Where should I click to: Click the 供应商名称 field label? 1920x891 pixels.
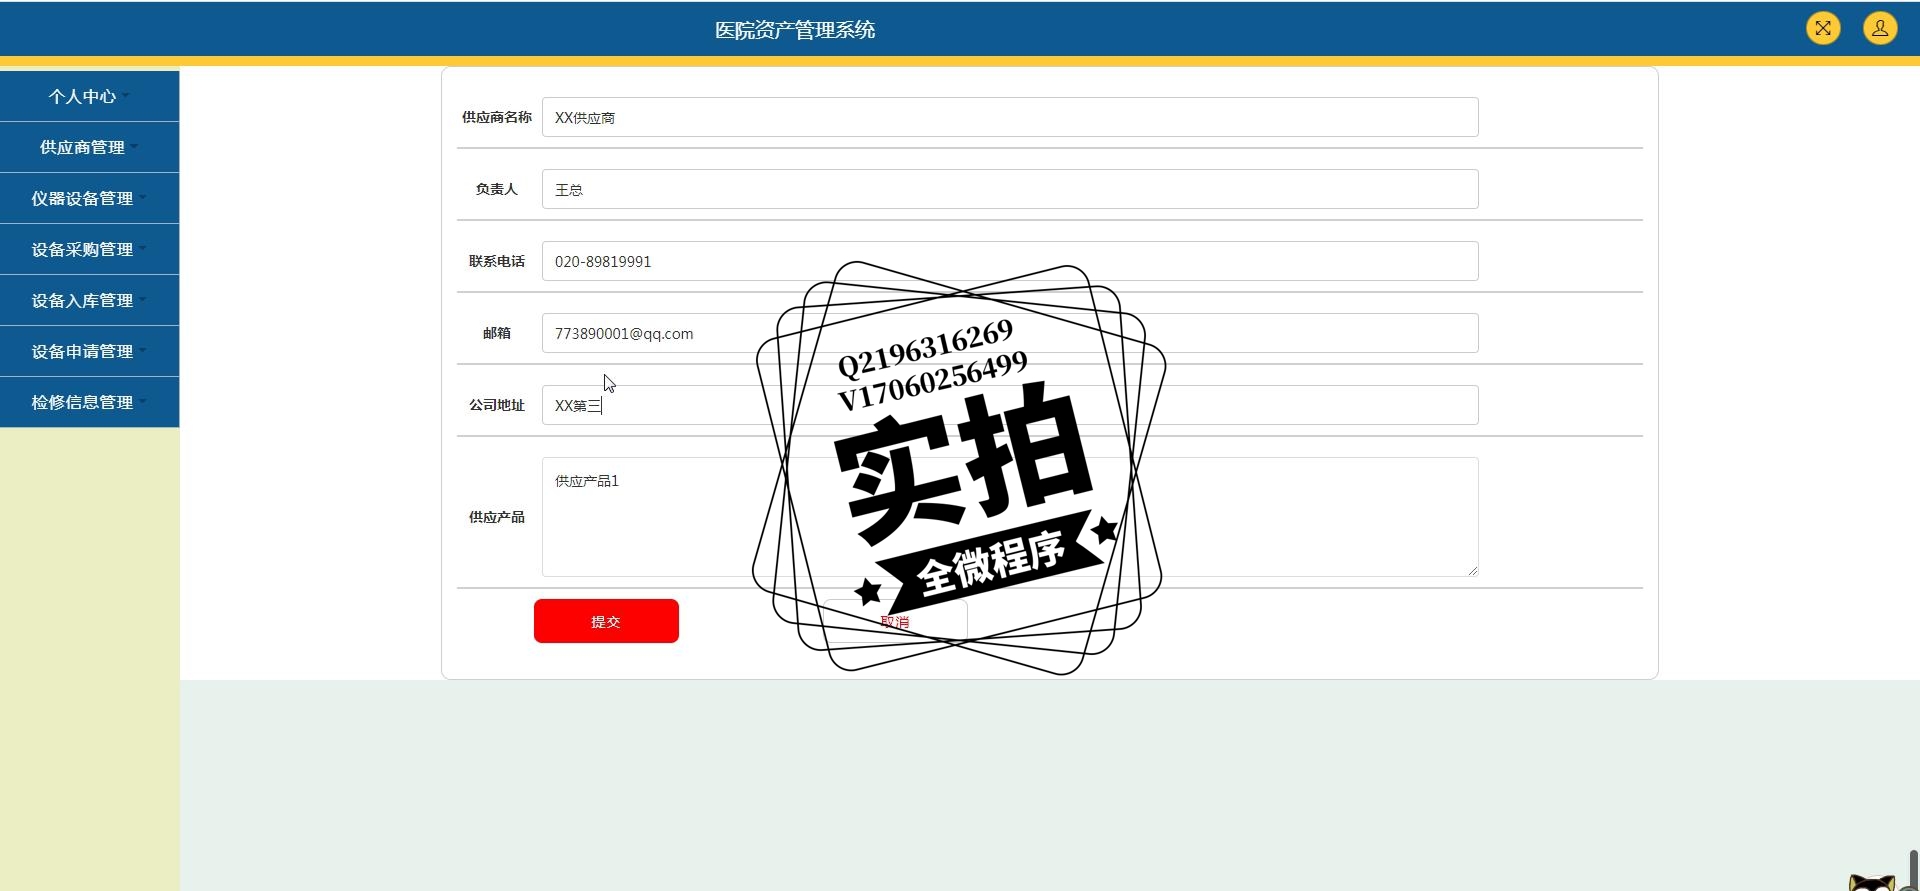tap(496, 117)
